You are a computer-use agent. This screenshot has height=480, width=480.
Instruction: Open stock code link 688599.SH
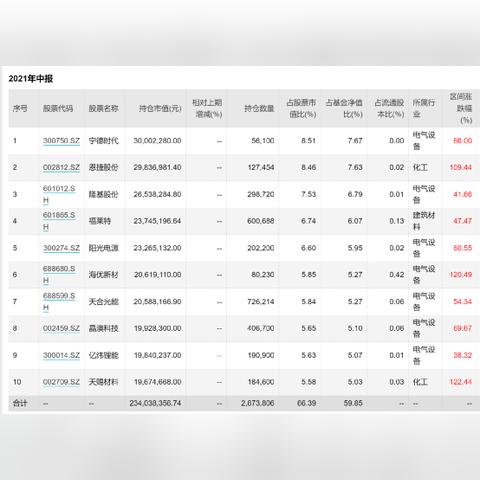(59, 302)
